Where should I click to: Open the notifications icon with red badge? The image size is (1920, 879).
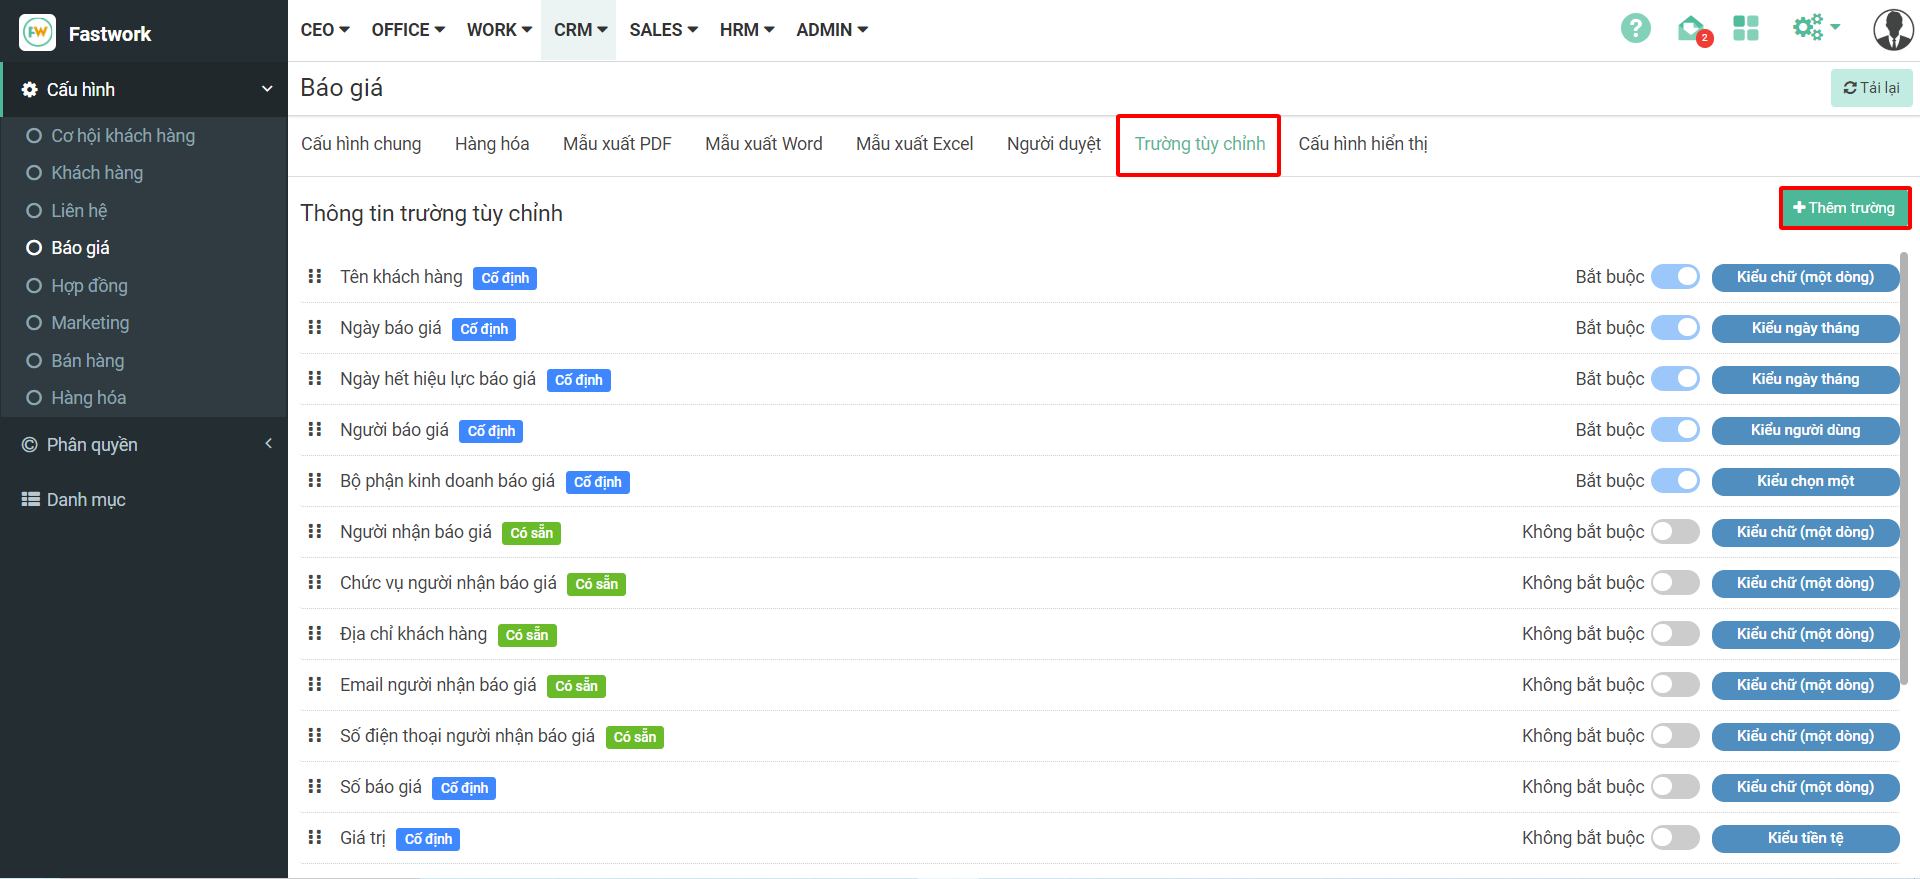1692,30
